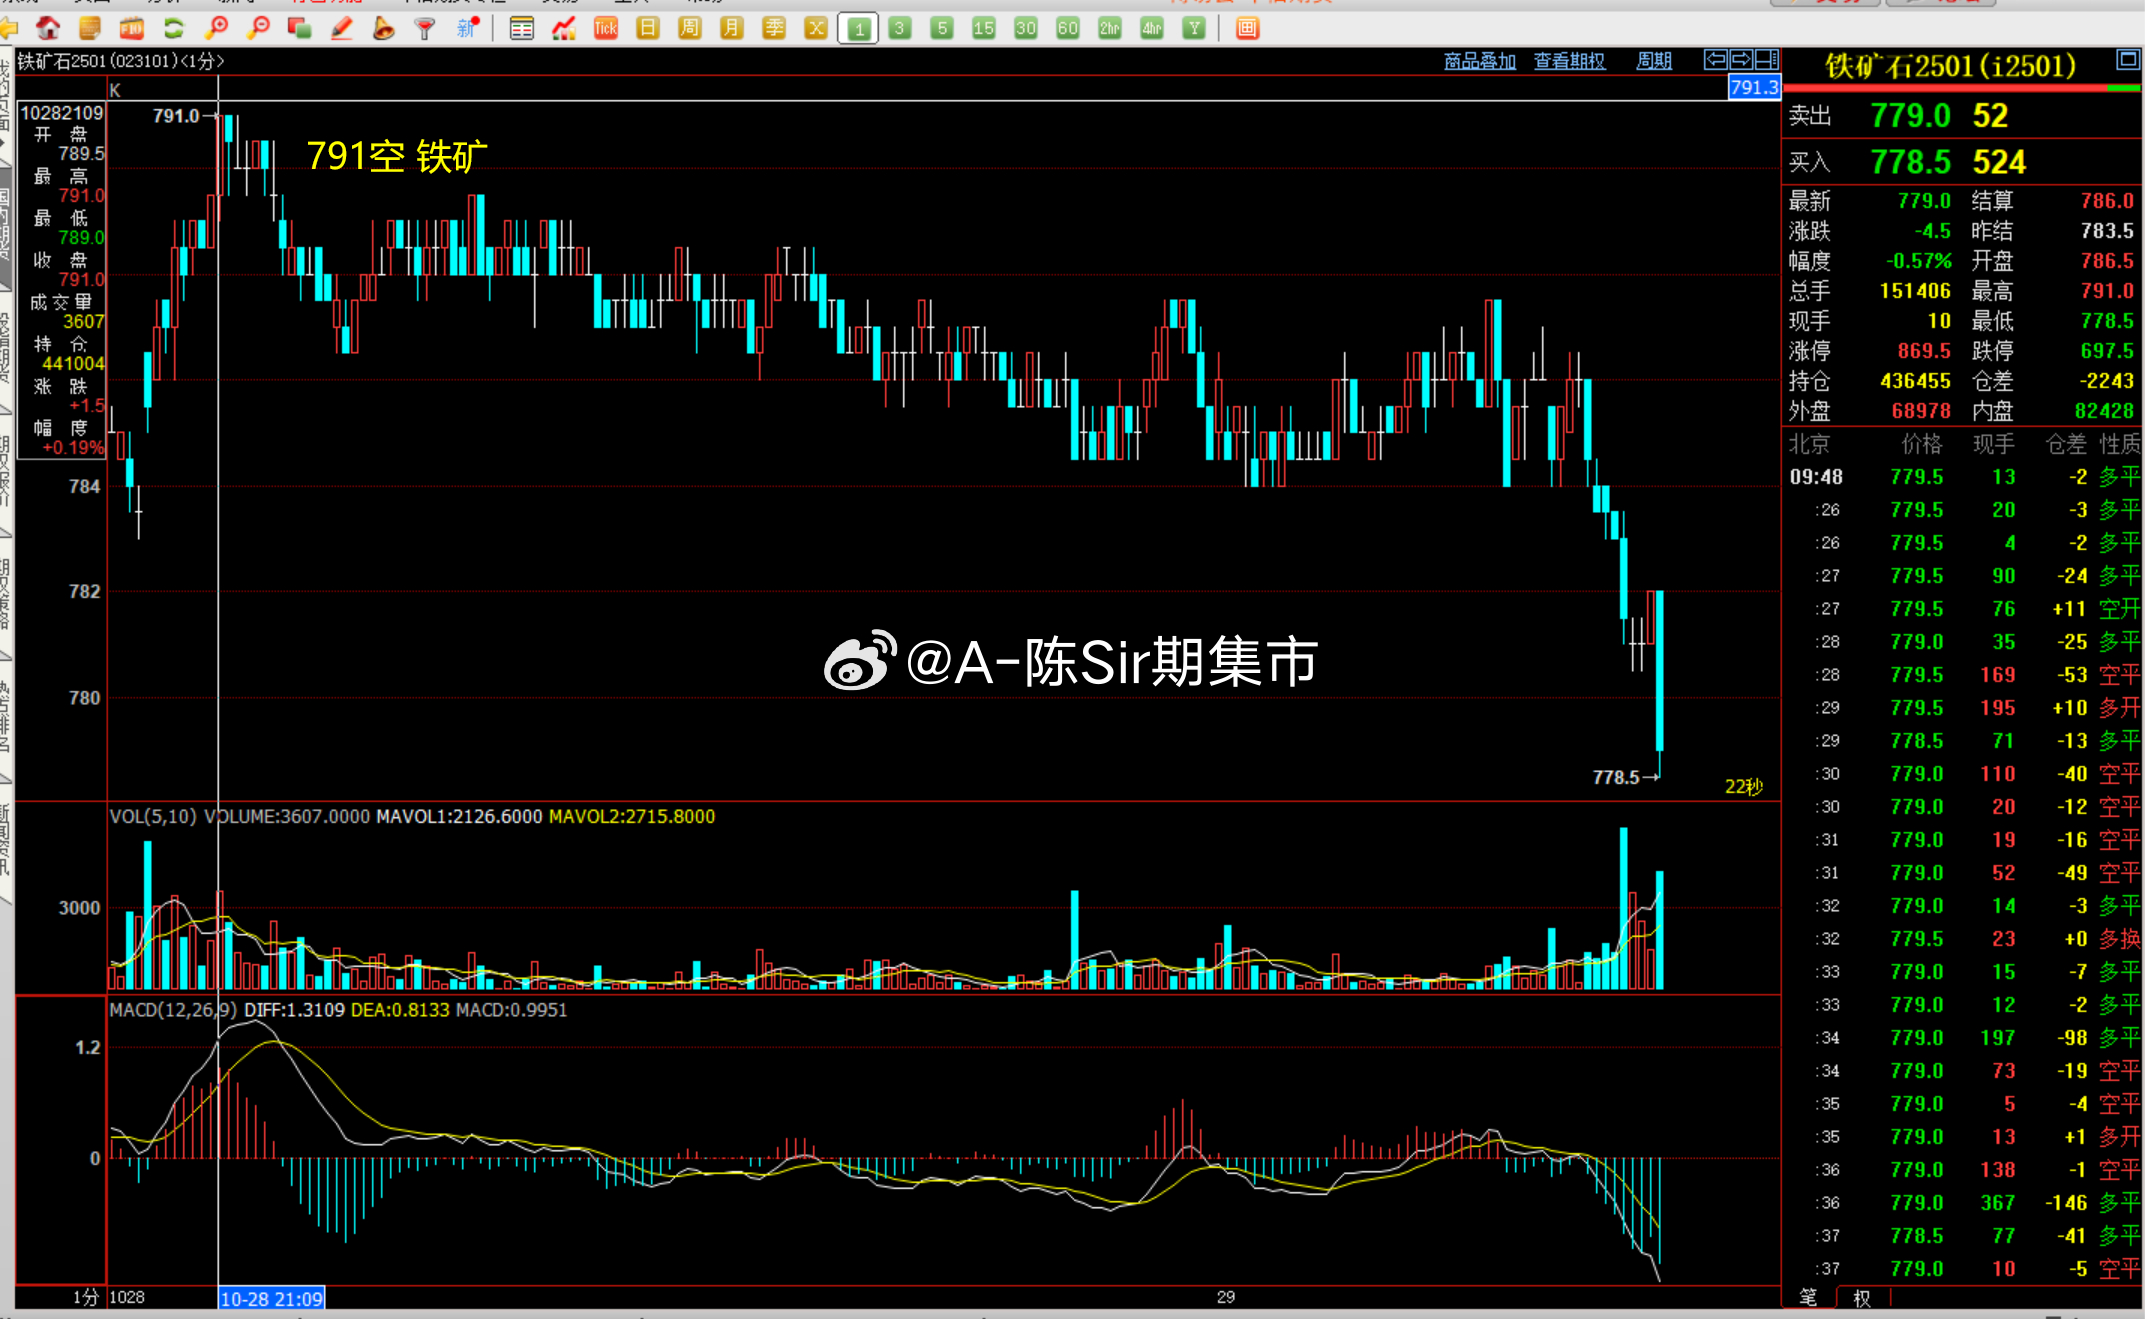Click the chart title 铁矿石2501(023101)<1分>
Image resolution: width=2145 pixels, height=1319 pixels.
[x=121, y=61]
